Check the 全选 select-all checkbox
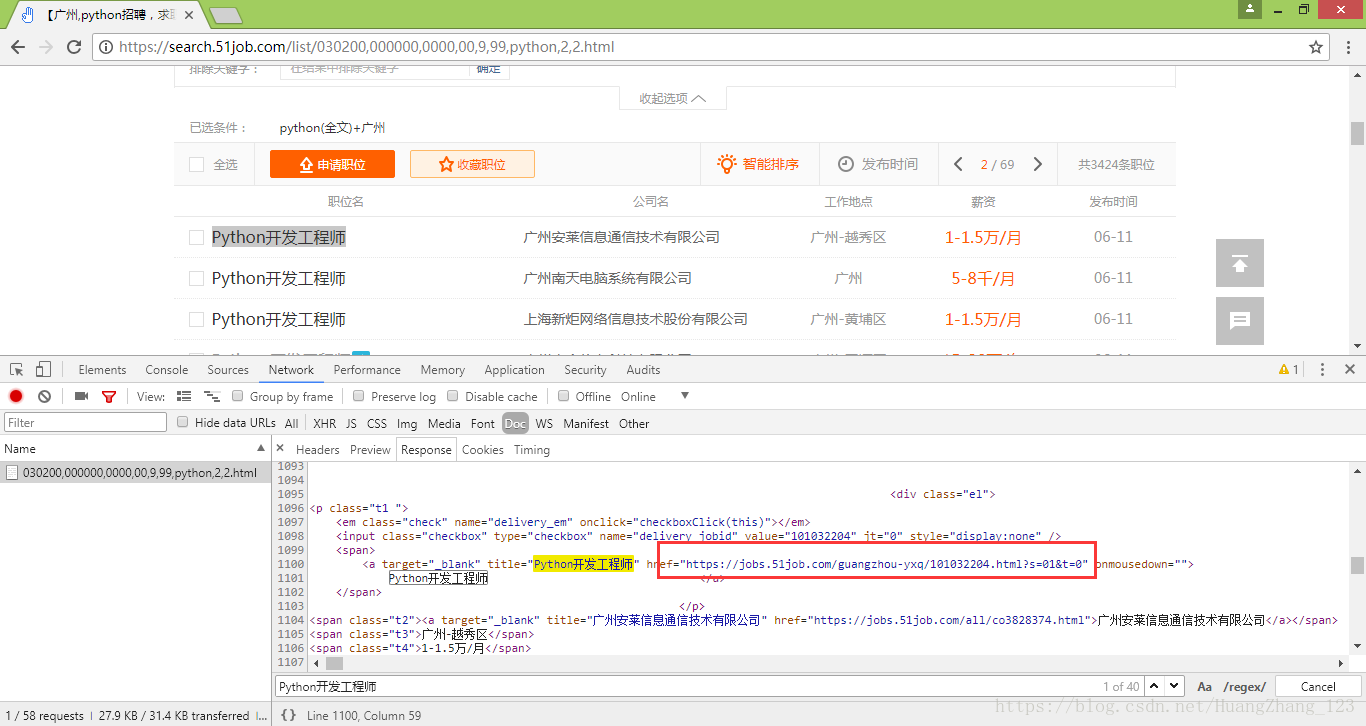This screenshot has height=726, width=1366. (197, 165)
